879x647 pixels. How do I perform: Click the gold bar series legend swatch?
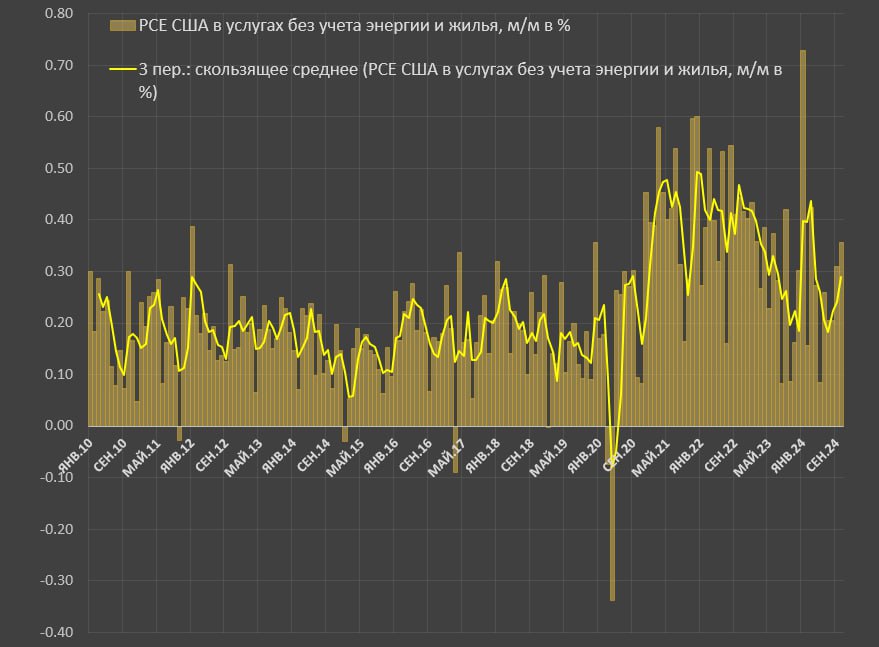pos(121,25)
